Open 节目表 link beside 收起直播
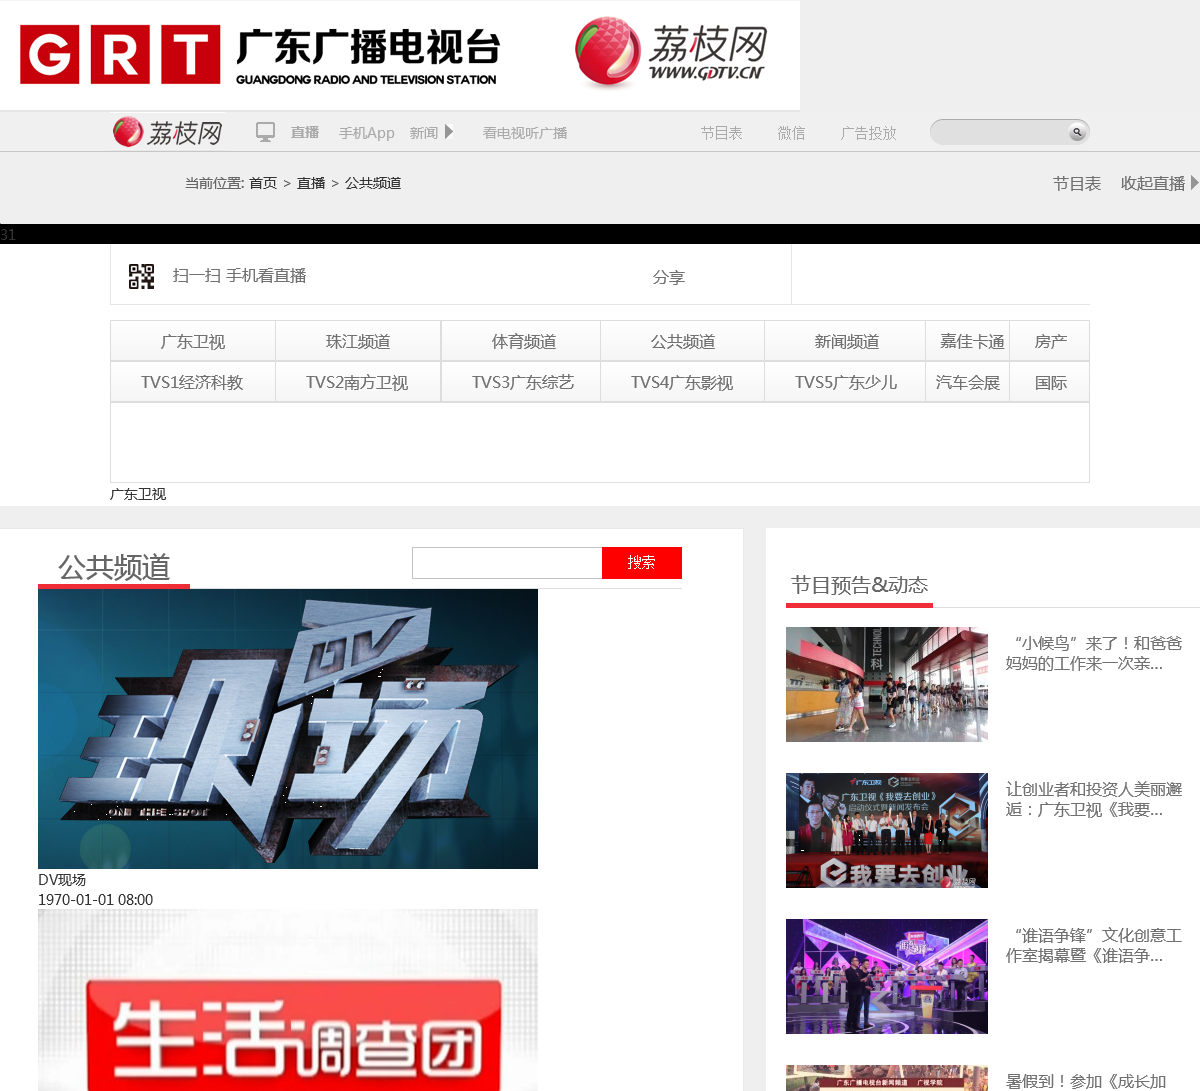This screenshot has height=1091, width=1200. 1077,183
